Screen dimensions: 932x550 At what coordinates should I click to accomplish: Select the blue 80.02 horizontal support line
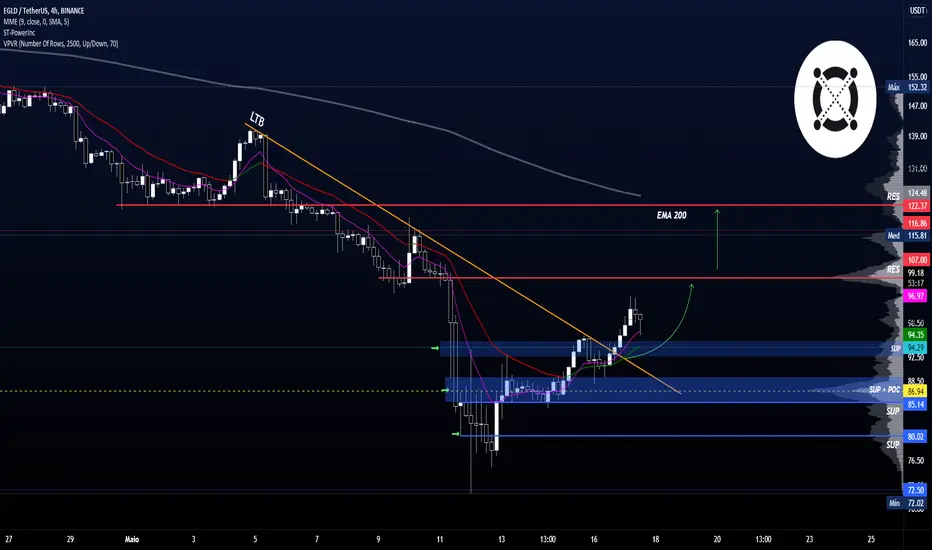681,436
